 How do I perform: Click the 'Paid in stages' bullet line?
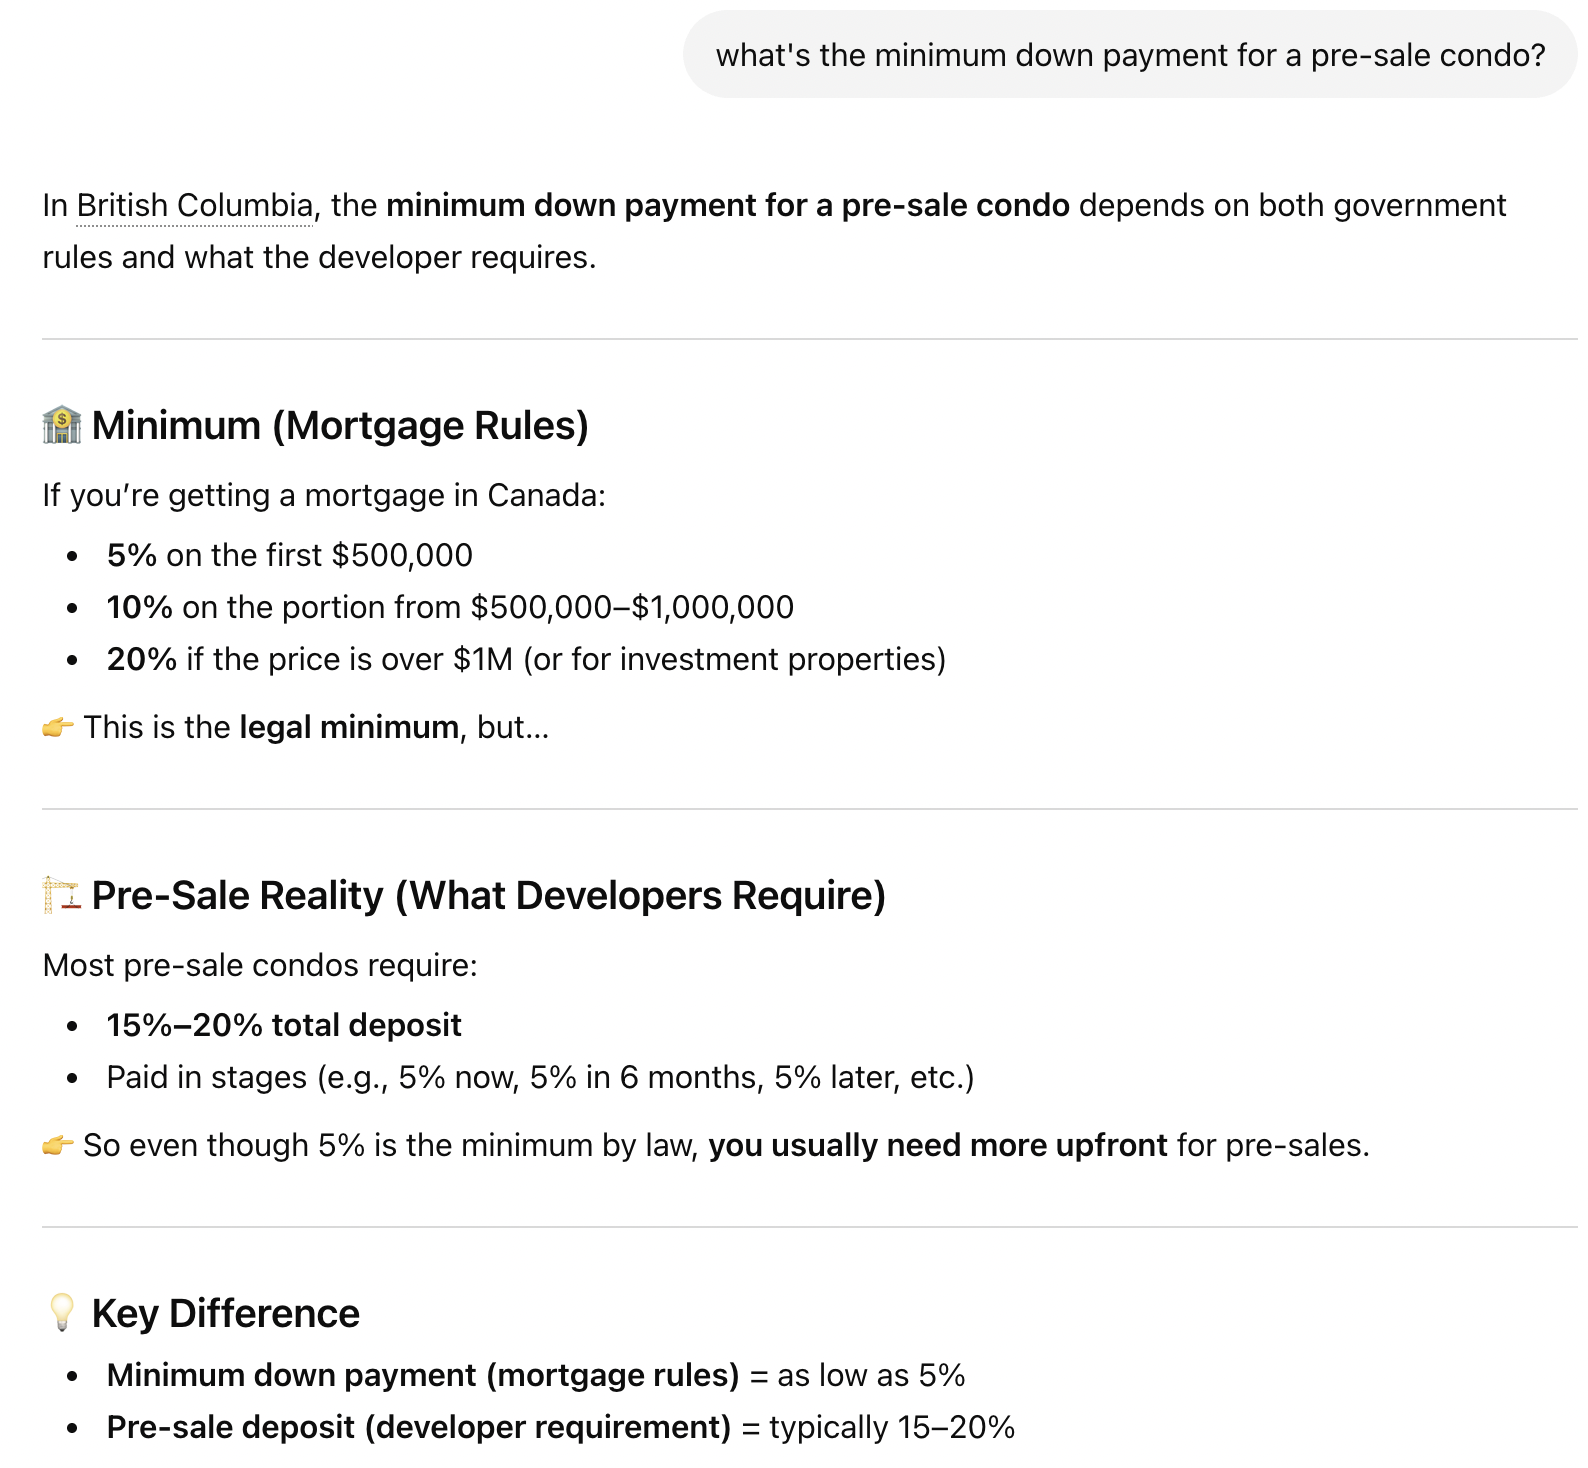click(540, 1077)
